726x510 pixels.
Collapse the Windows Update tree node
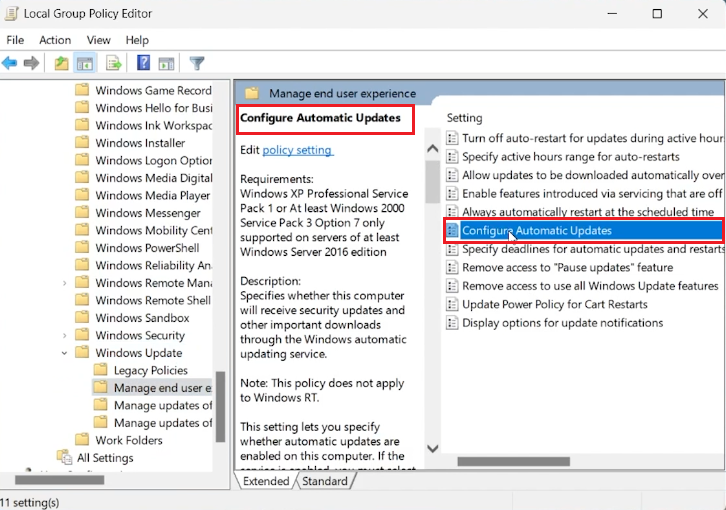click(65, 353)
